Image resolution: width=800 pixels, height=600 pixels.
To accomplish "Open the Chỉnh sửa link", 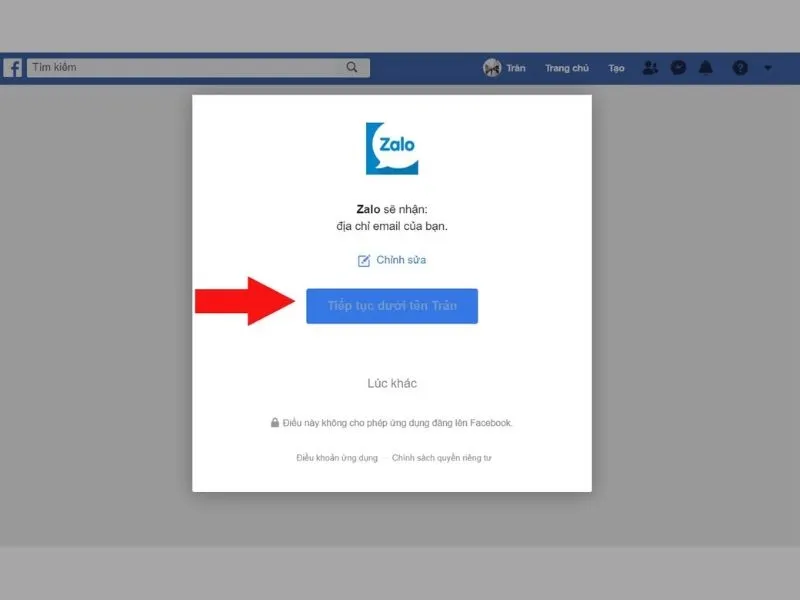I will pos(401,260).
